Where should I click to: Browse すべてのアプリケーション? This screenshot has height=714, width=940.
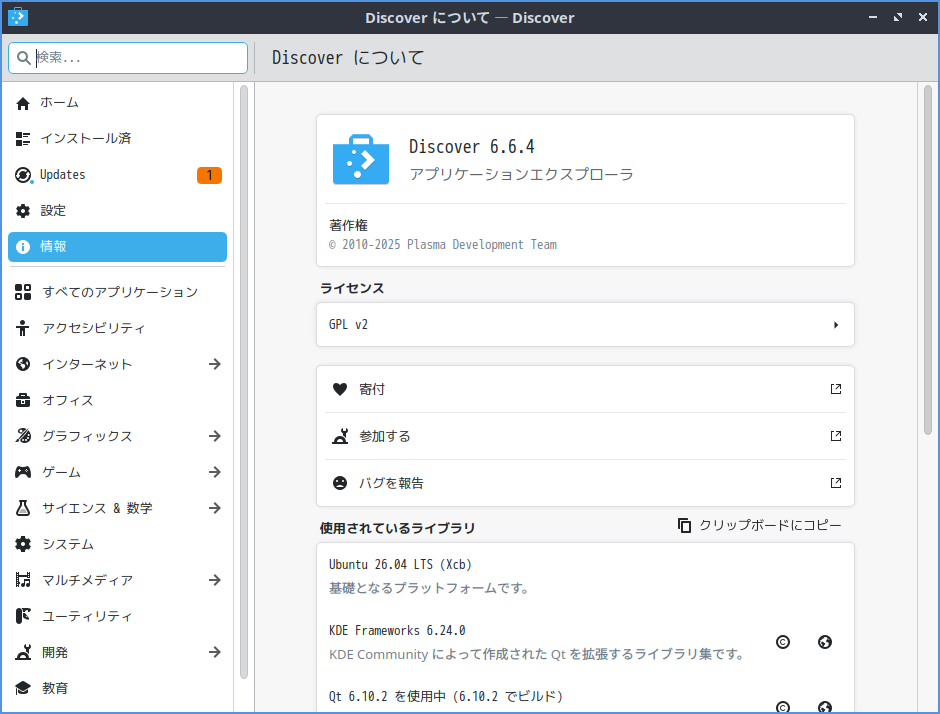(x=118, y=292)
